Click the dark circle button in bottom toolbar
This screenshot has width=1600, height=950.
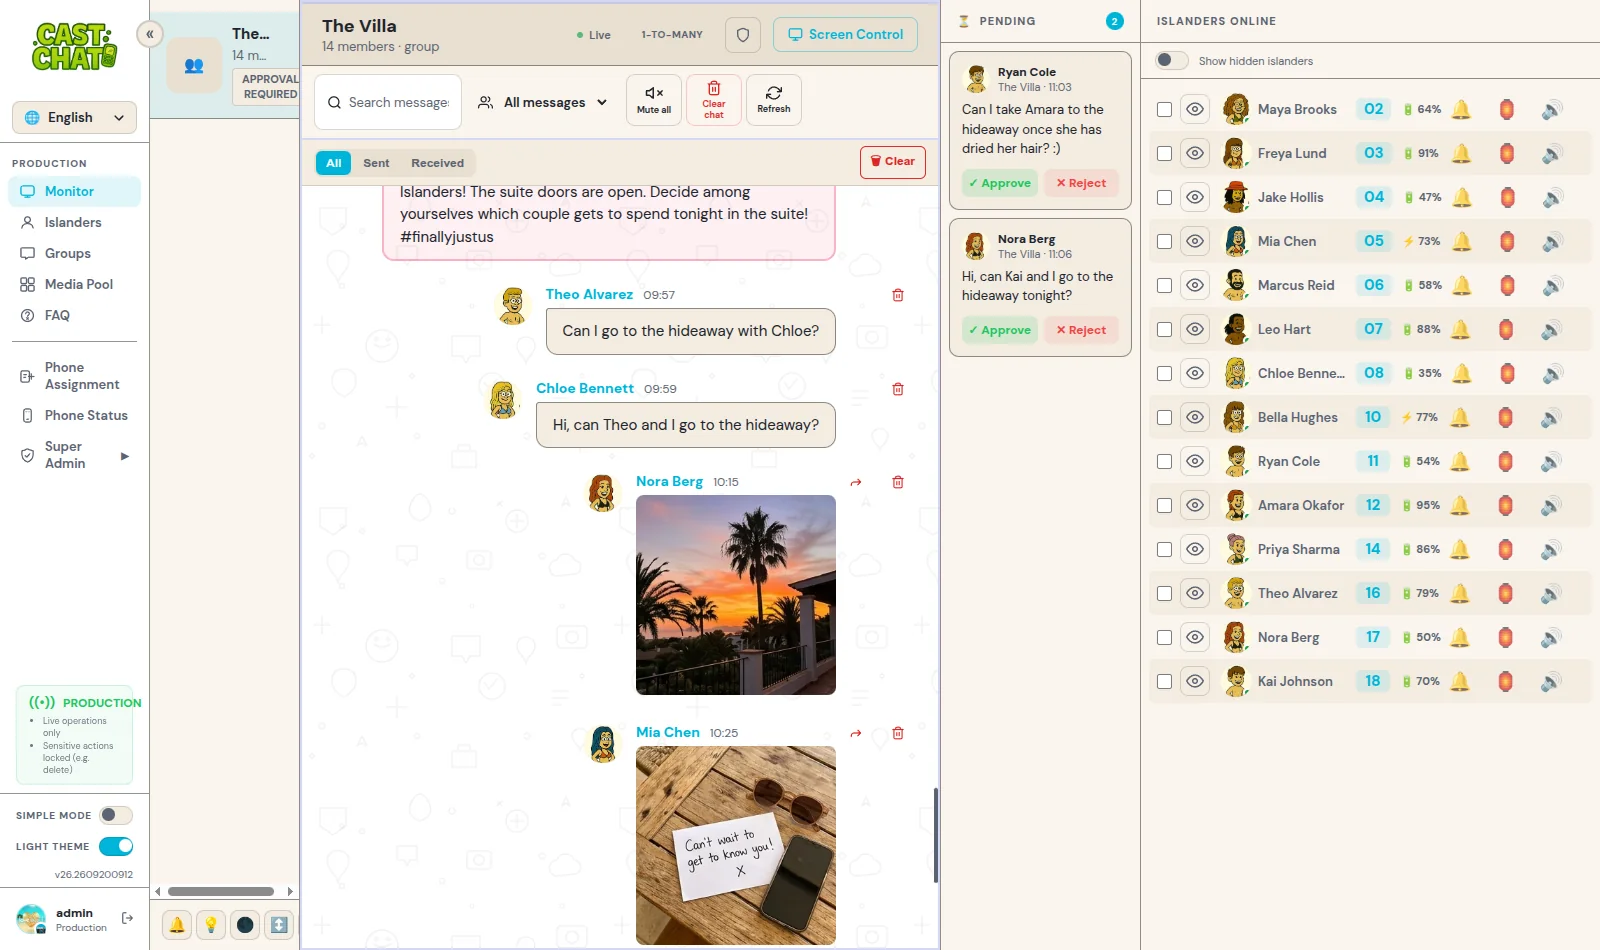[x=245, y=925]
